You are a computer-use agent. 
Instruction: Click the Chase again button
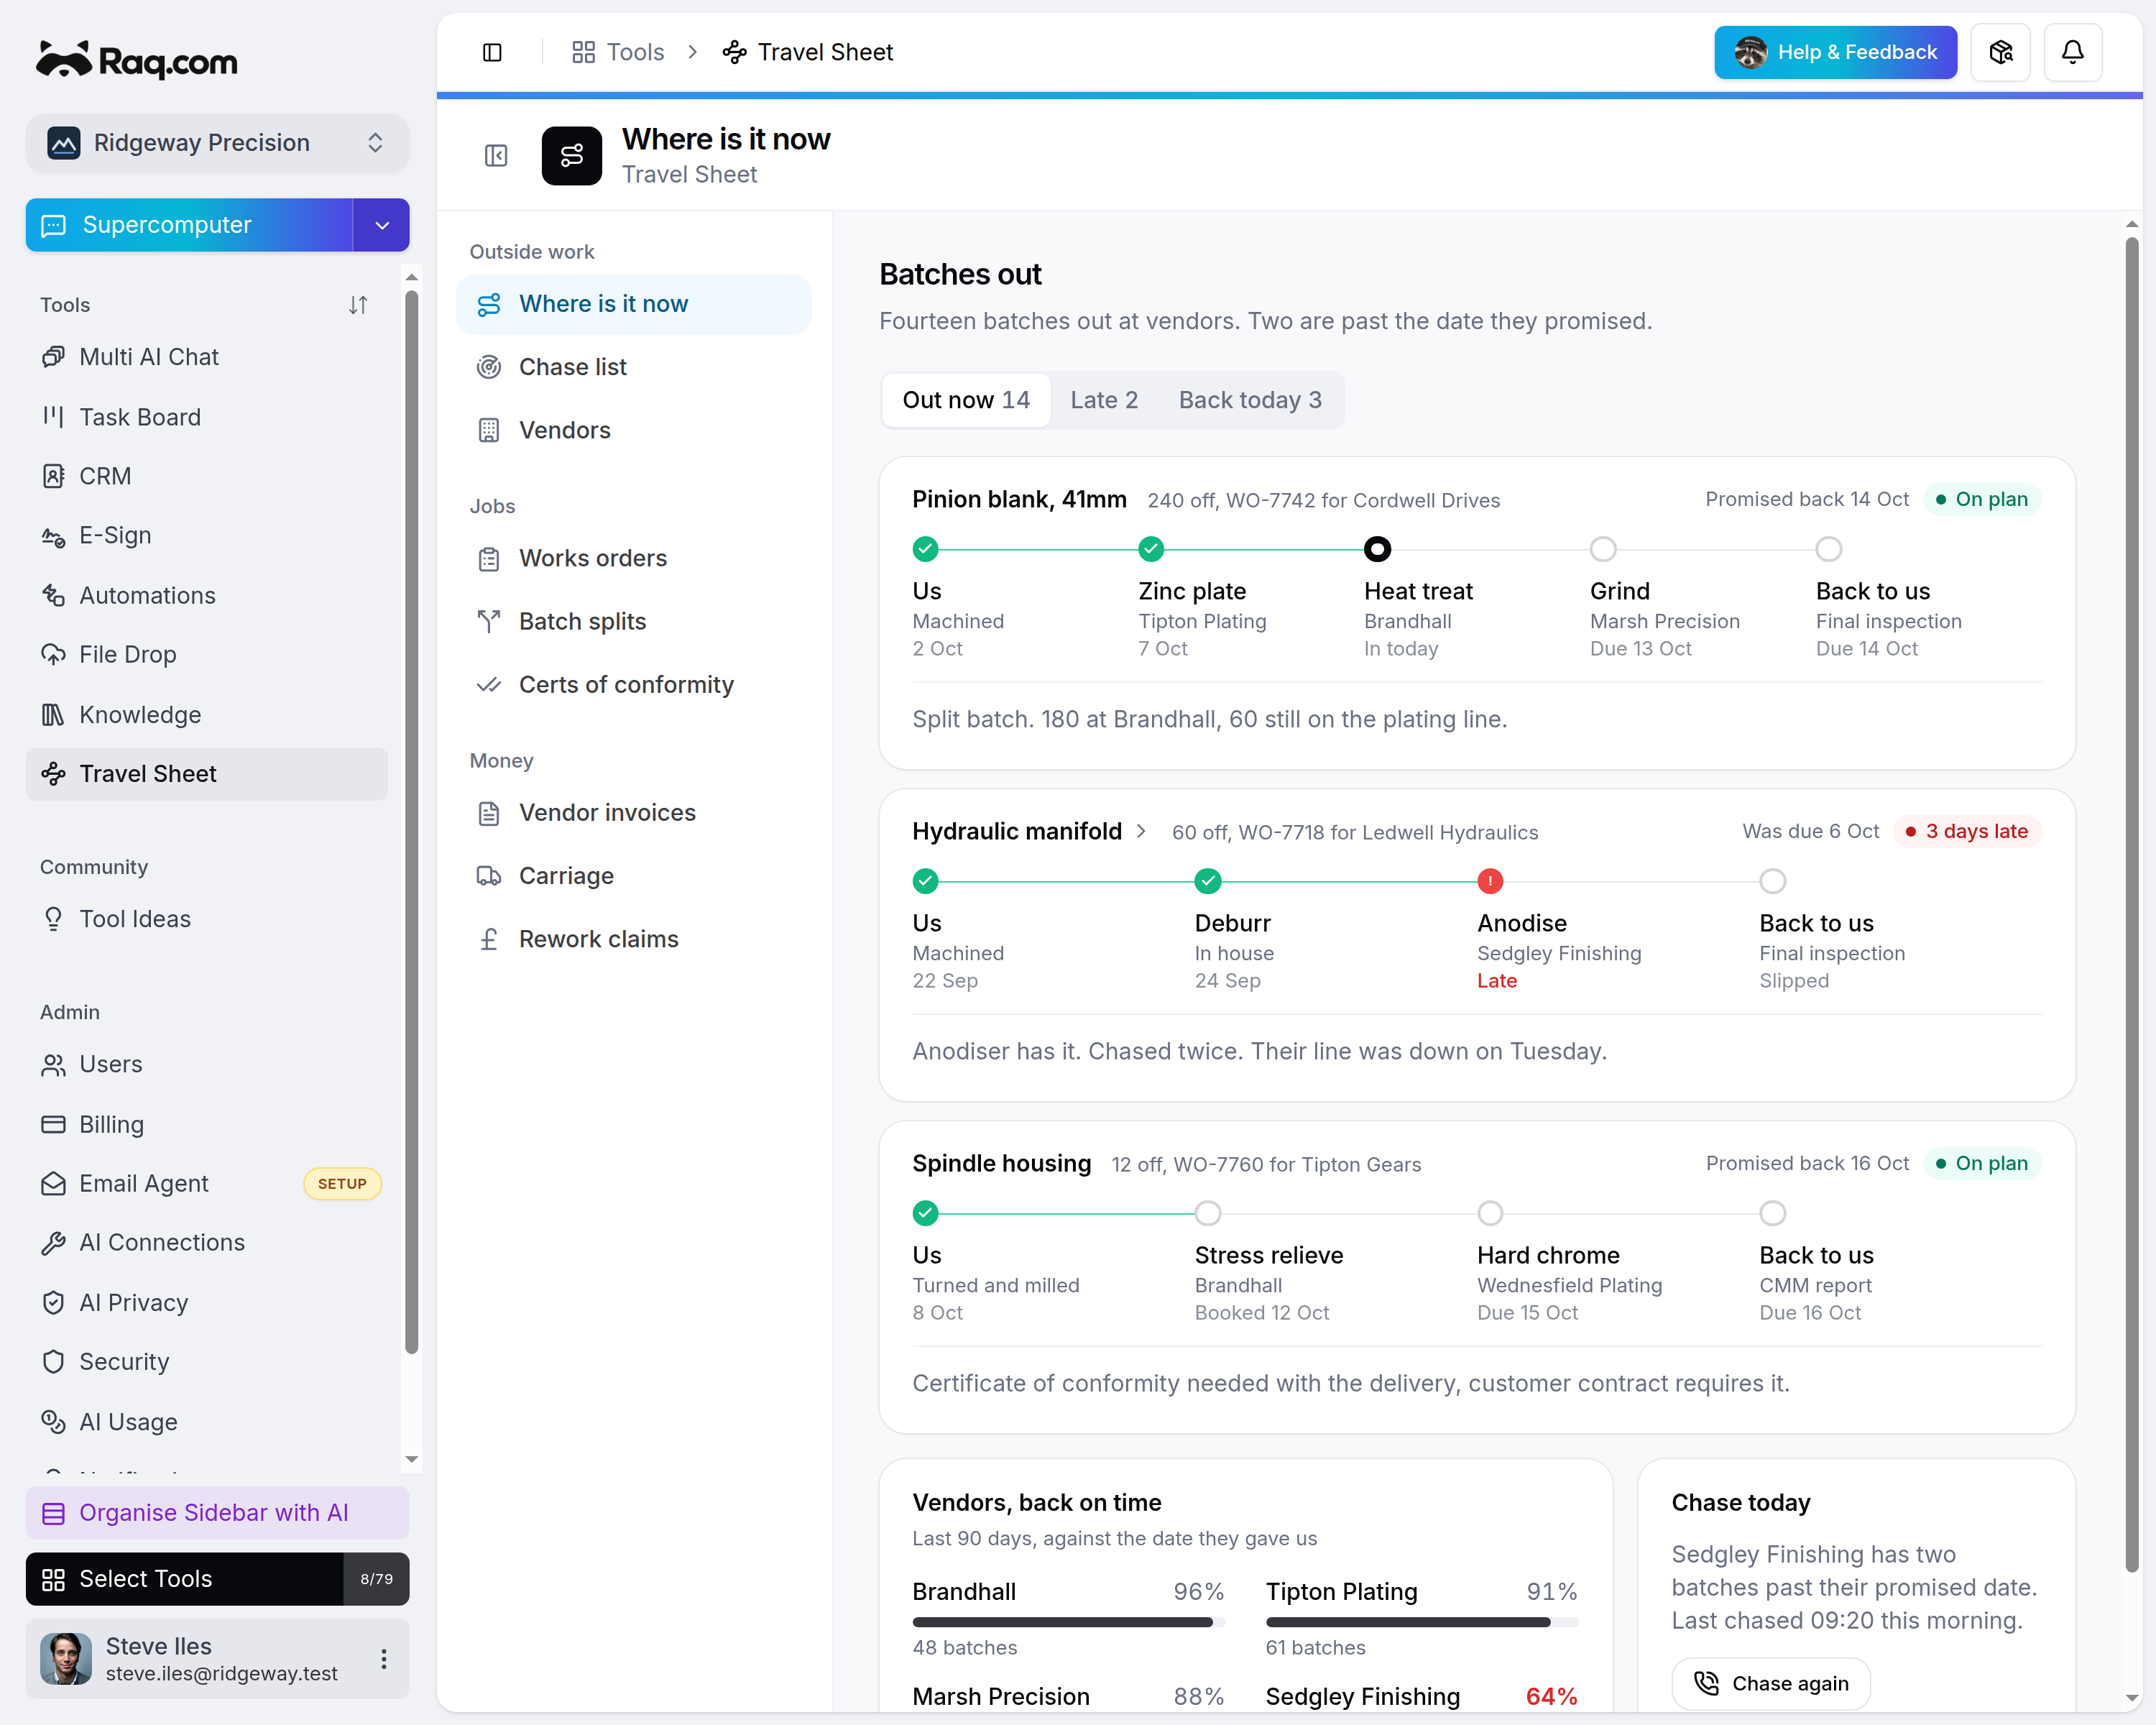pyautogui.click(x=1770, y=1684)
